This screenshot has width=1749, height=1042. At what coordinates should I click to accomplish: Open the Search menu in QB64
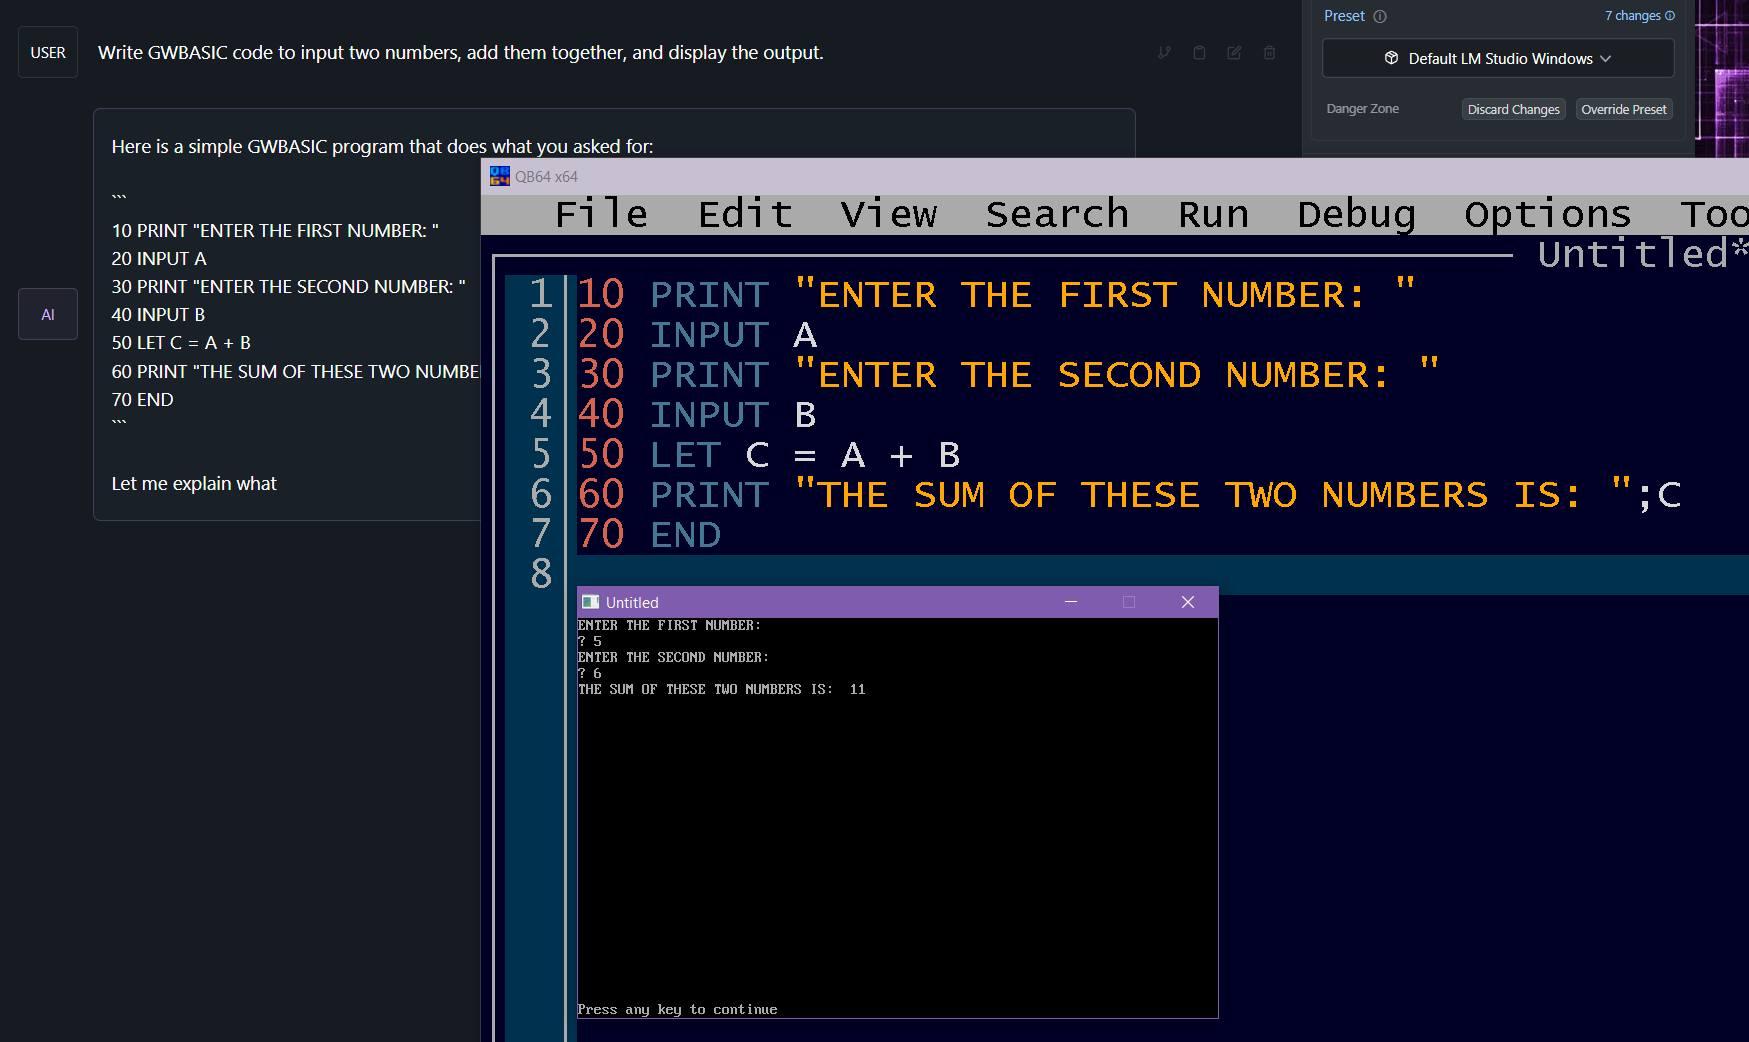[1057, 214]
